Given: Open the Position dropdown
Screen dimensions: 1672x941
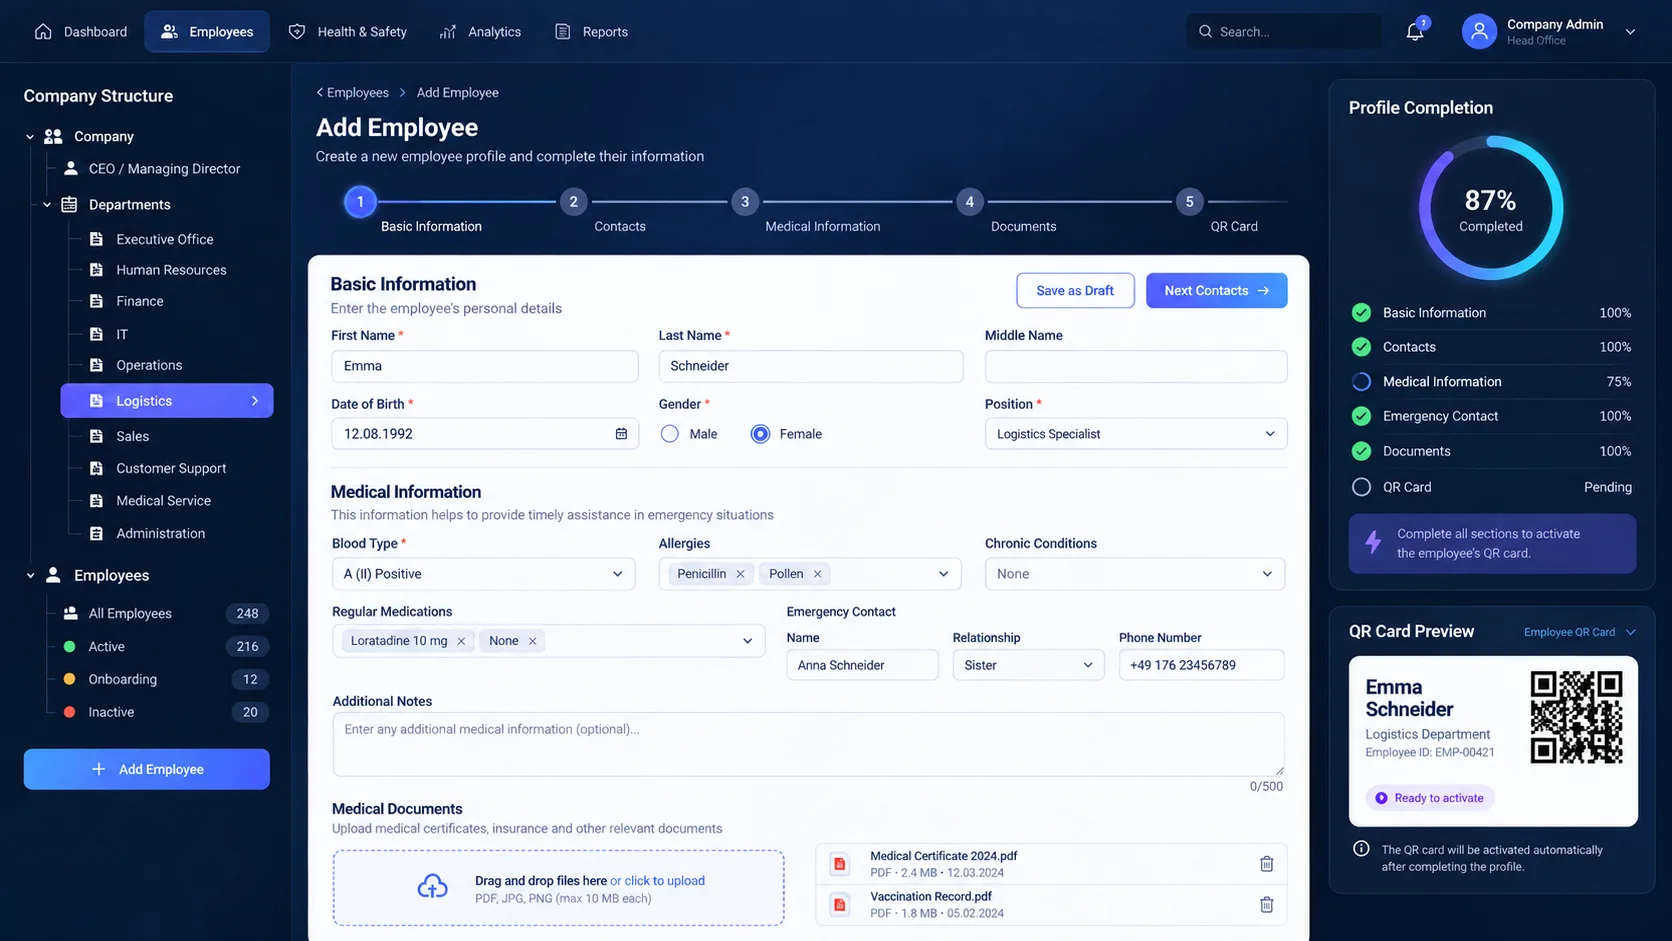Looking at the screenshot, I should pos(1136,434).
